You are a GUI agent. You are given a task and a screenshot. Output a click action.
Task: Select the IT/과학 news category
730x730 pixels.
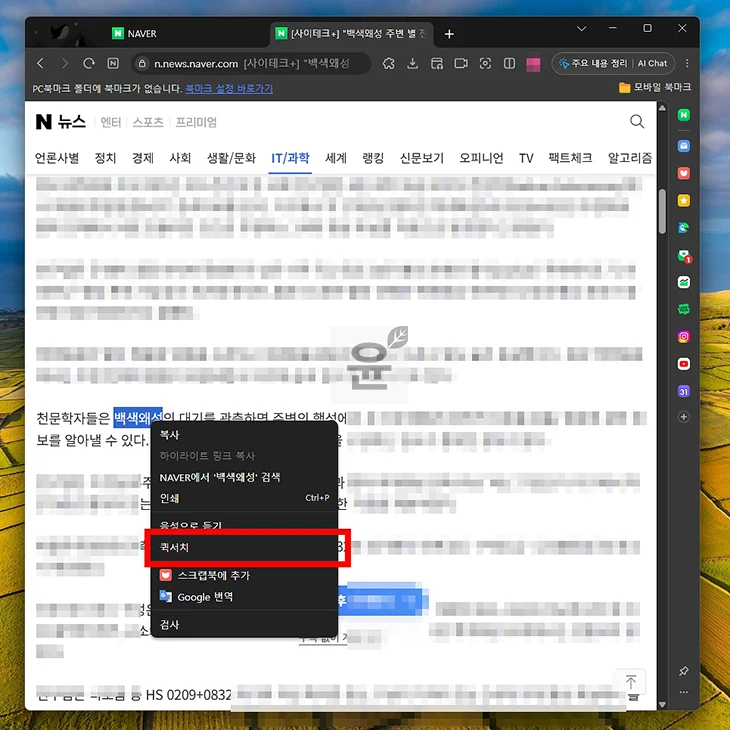click(290, 158)
